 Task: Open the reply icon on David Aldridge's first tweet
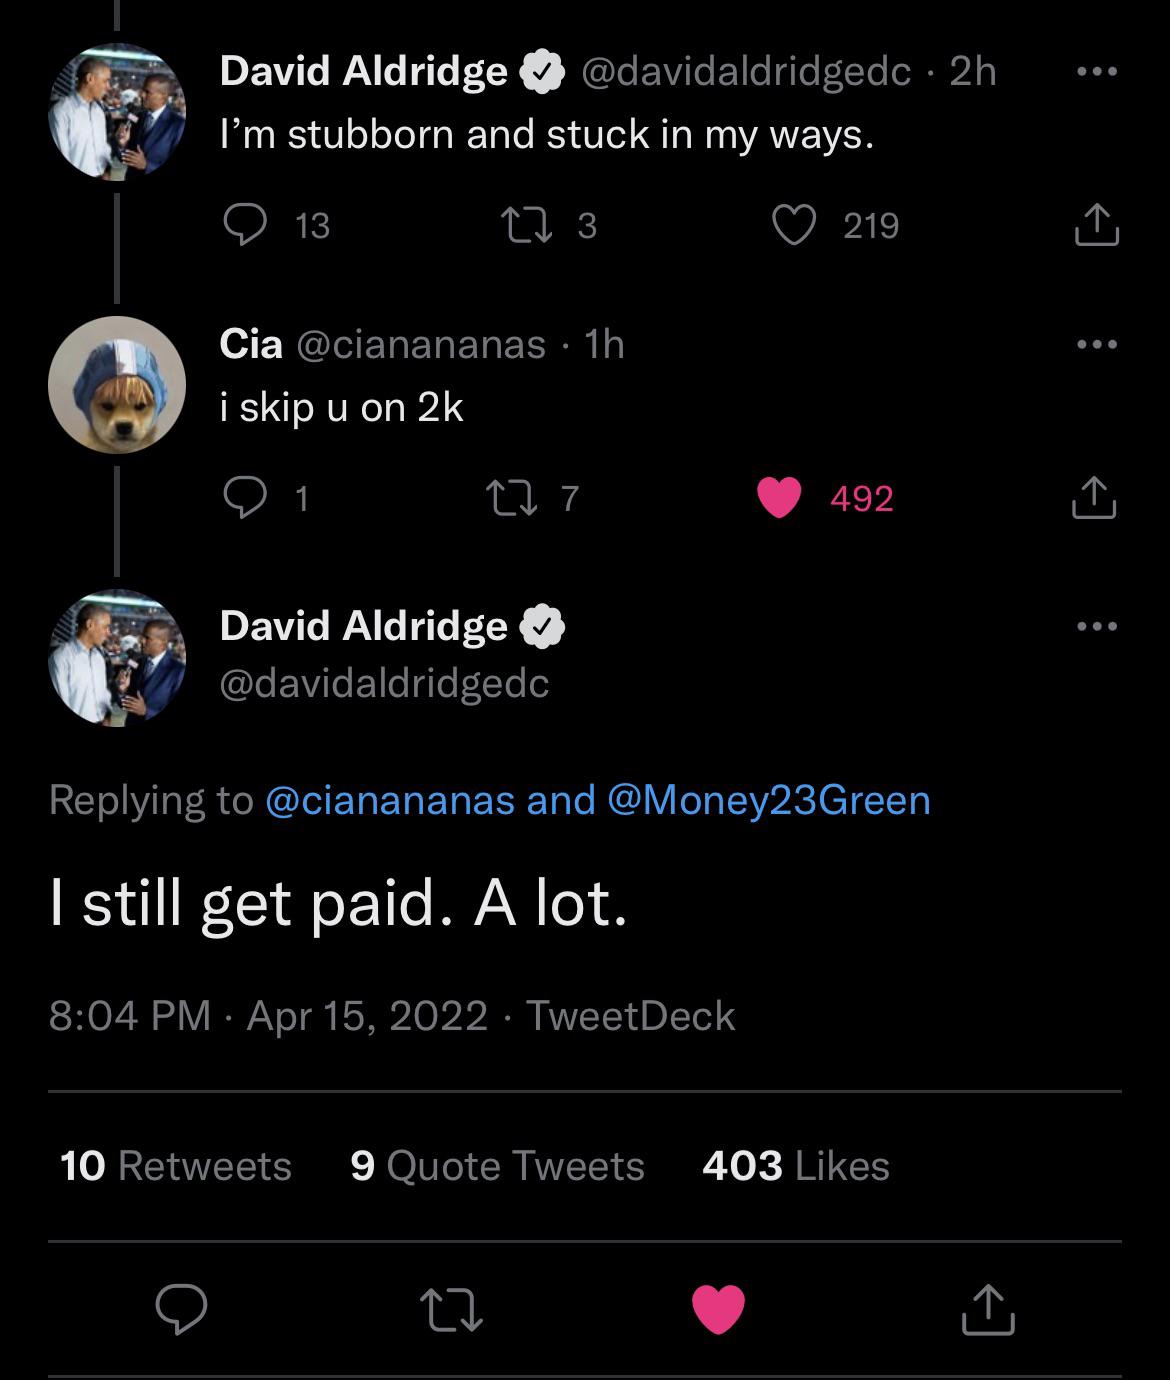243,224
